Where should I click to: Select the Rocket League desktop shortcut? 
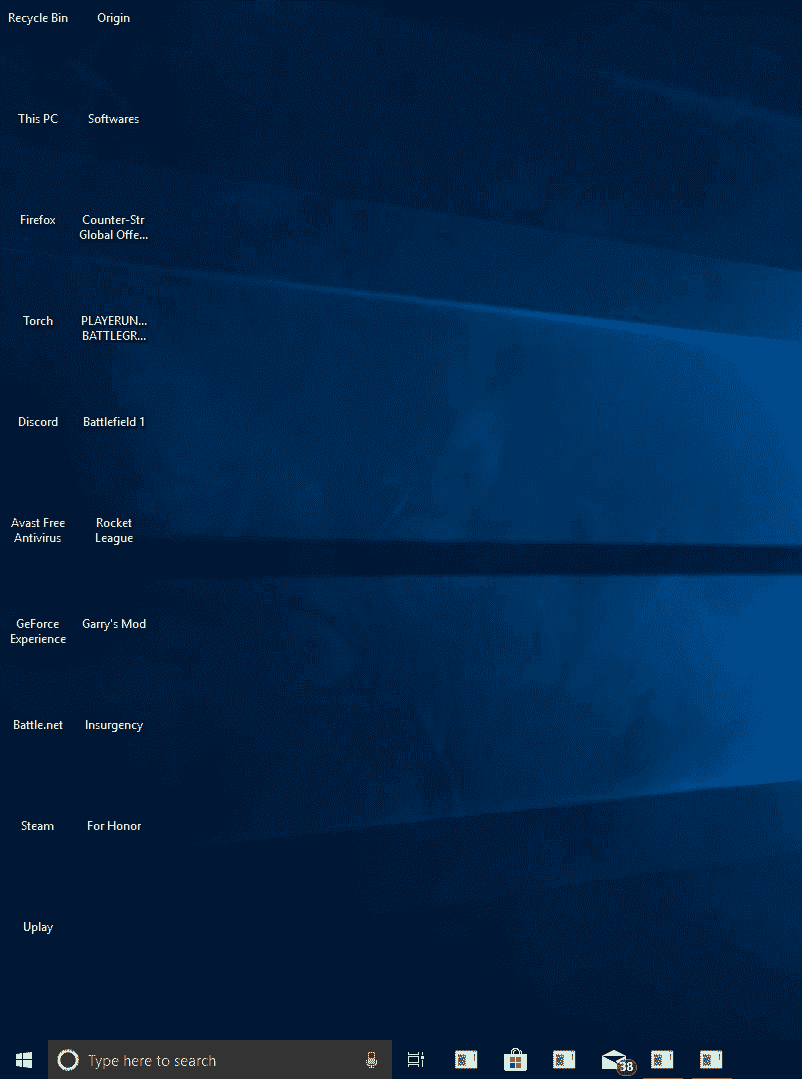coord(114,531)
